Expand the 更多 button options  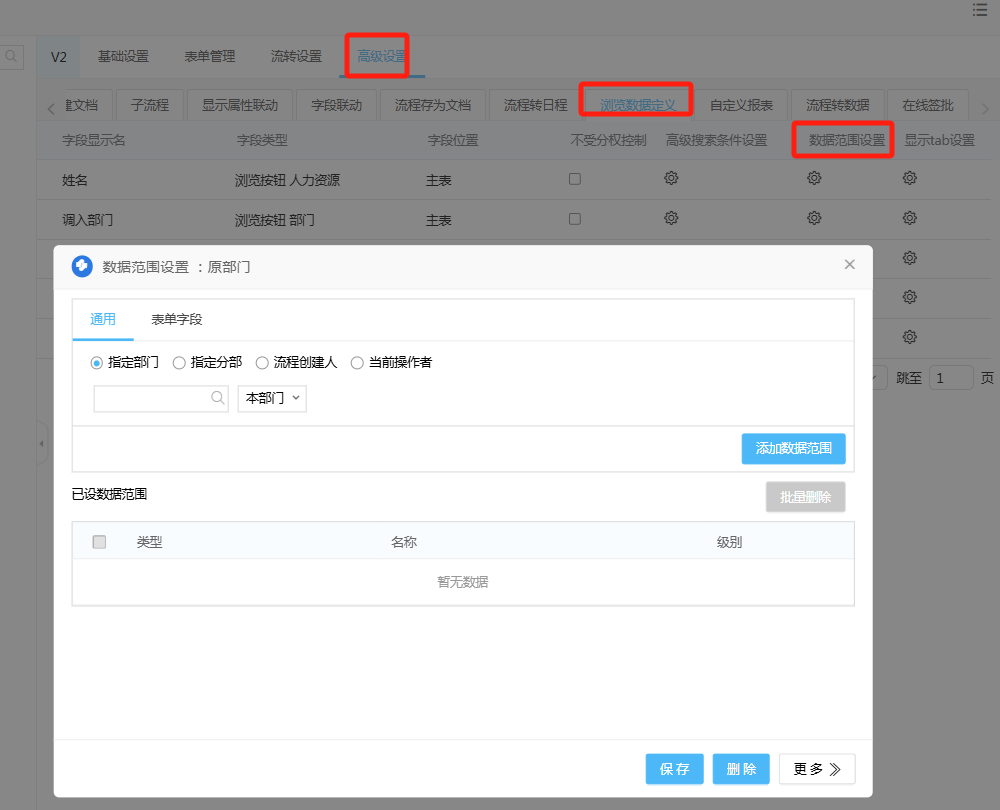816,769
